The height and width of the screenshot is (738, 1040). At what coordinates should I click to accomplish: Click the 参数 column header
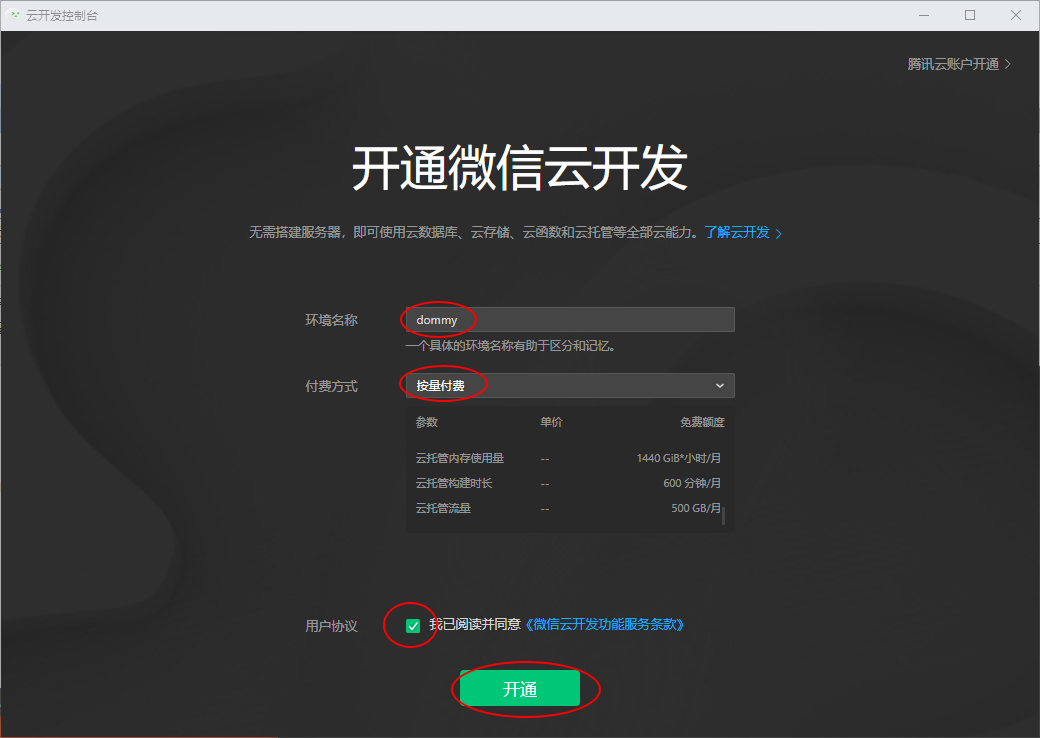(426, 422)
